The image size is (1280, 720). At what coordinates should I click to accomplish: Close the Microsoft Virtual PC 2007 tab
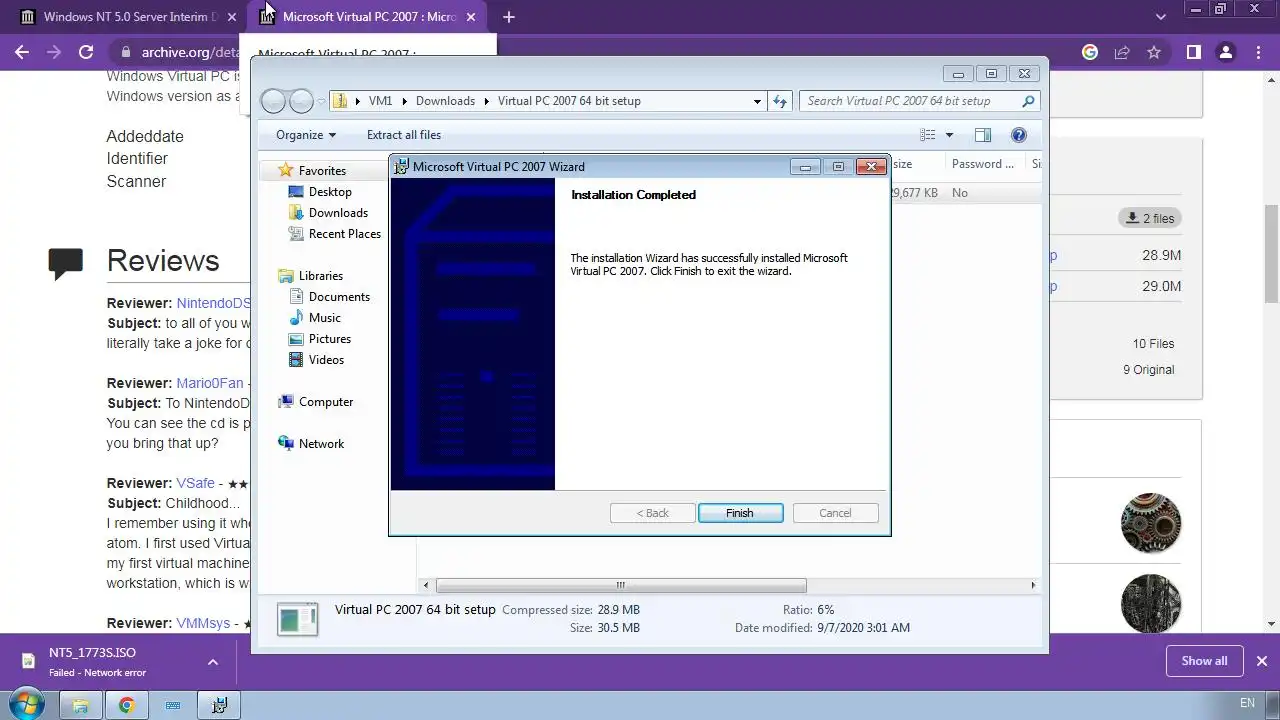pos(472,17)
